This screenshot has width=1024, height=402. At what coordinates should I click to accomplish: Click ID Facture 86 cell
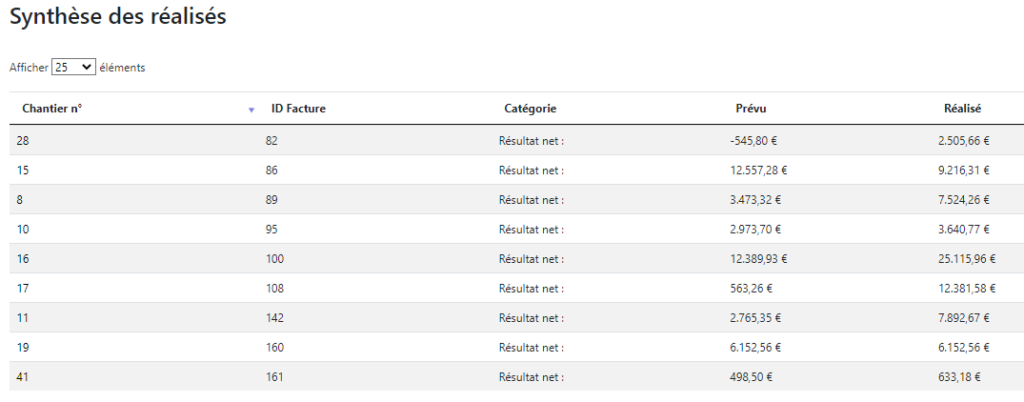272,170
